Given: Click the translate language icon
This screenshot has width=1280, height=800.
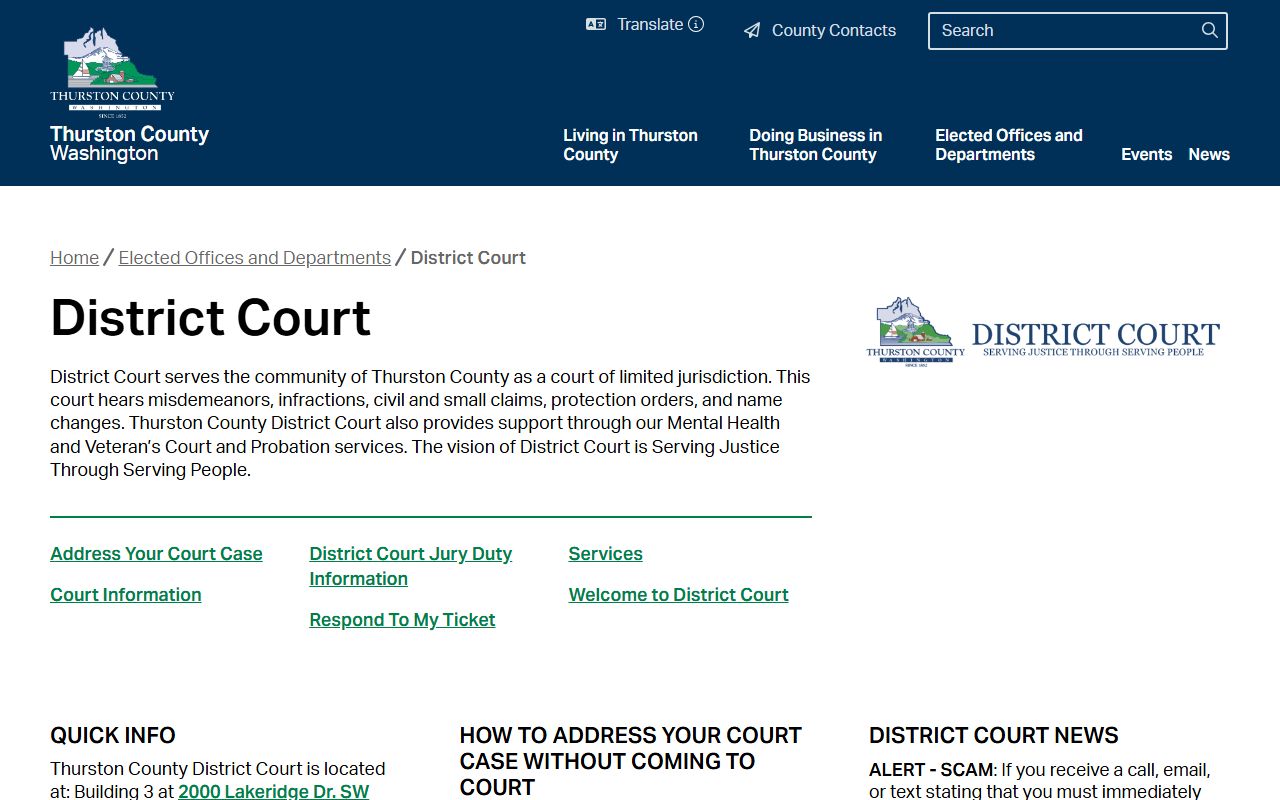Looking at the screenshot, I should (596, 25).
